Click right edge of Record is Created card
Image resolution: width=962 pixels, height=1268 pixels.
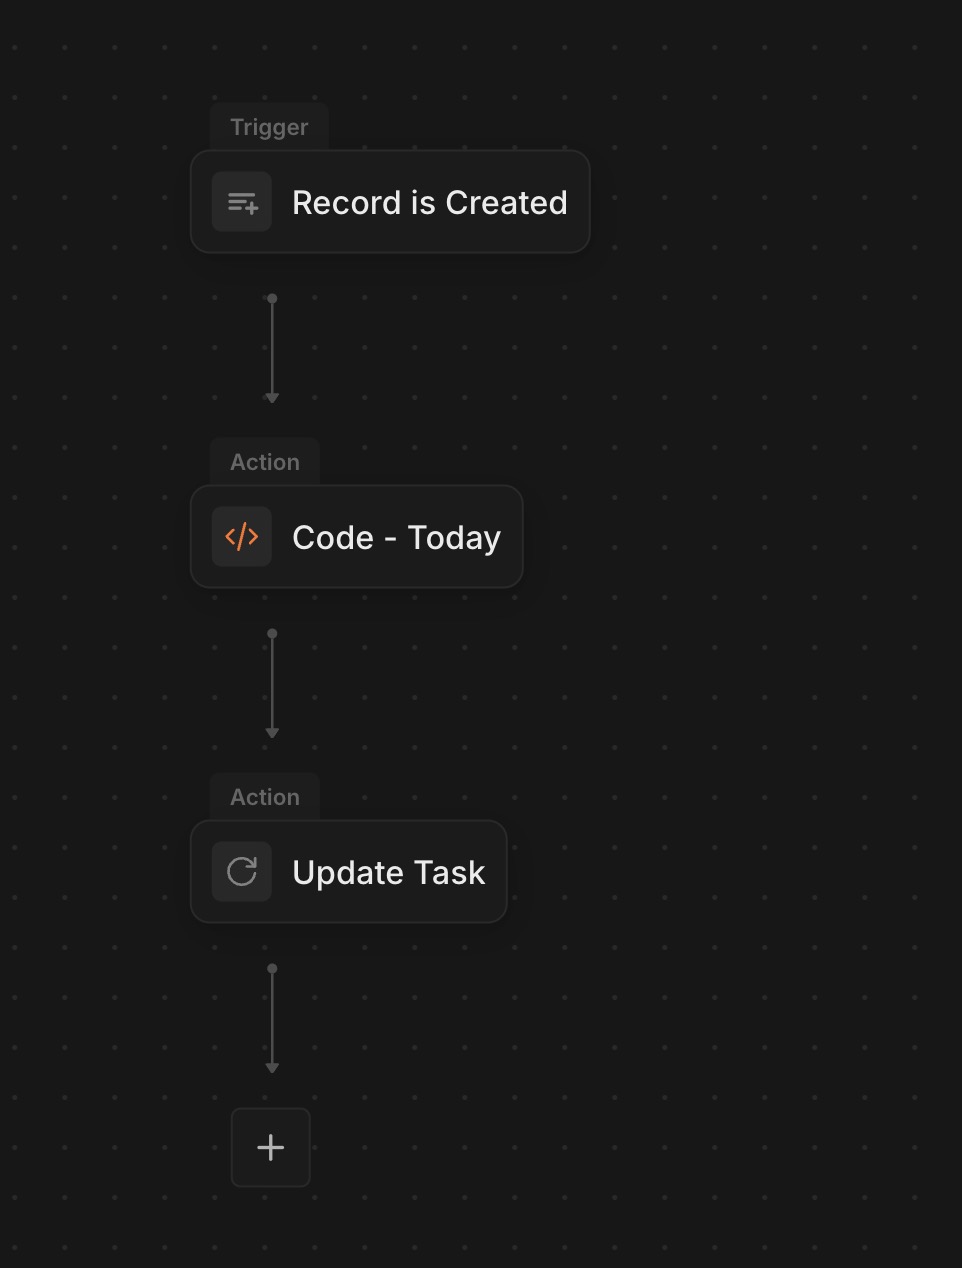pos(586,202)
